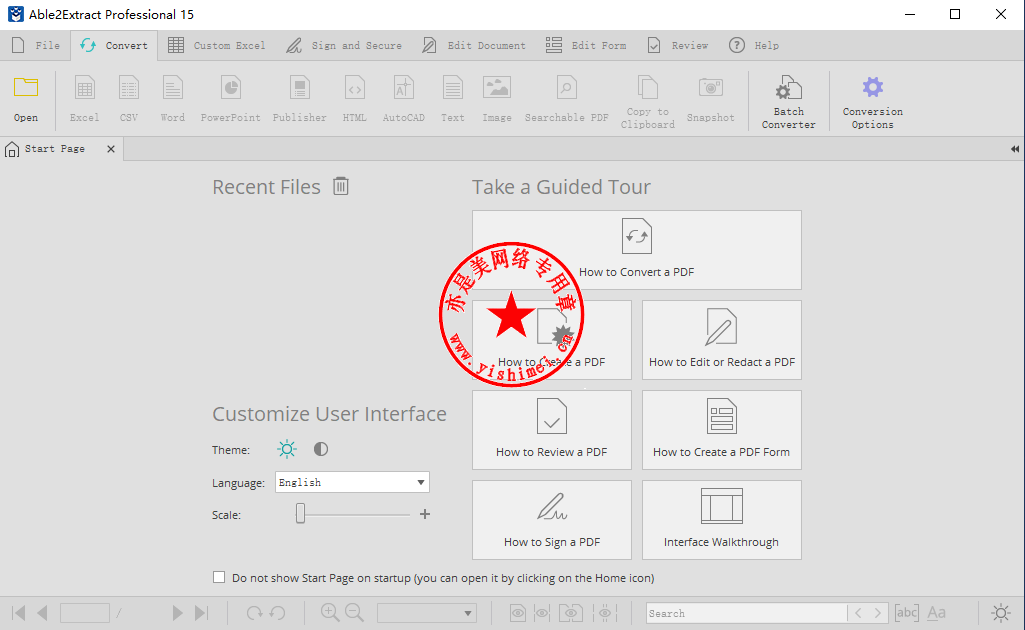Choose the Word conversion icon
This screenshot has height=630, width=1025.
click(173, 88)
